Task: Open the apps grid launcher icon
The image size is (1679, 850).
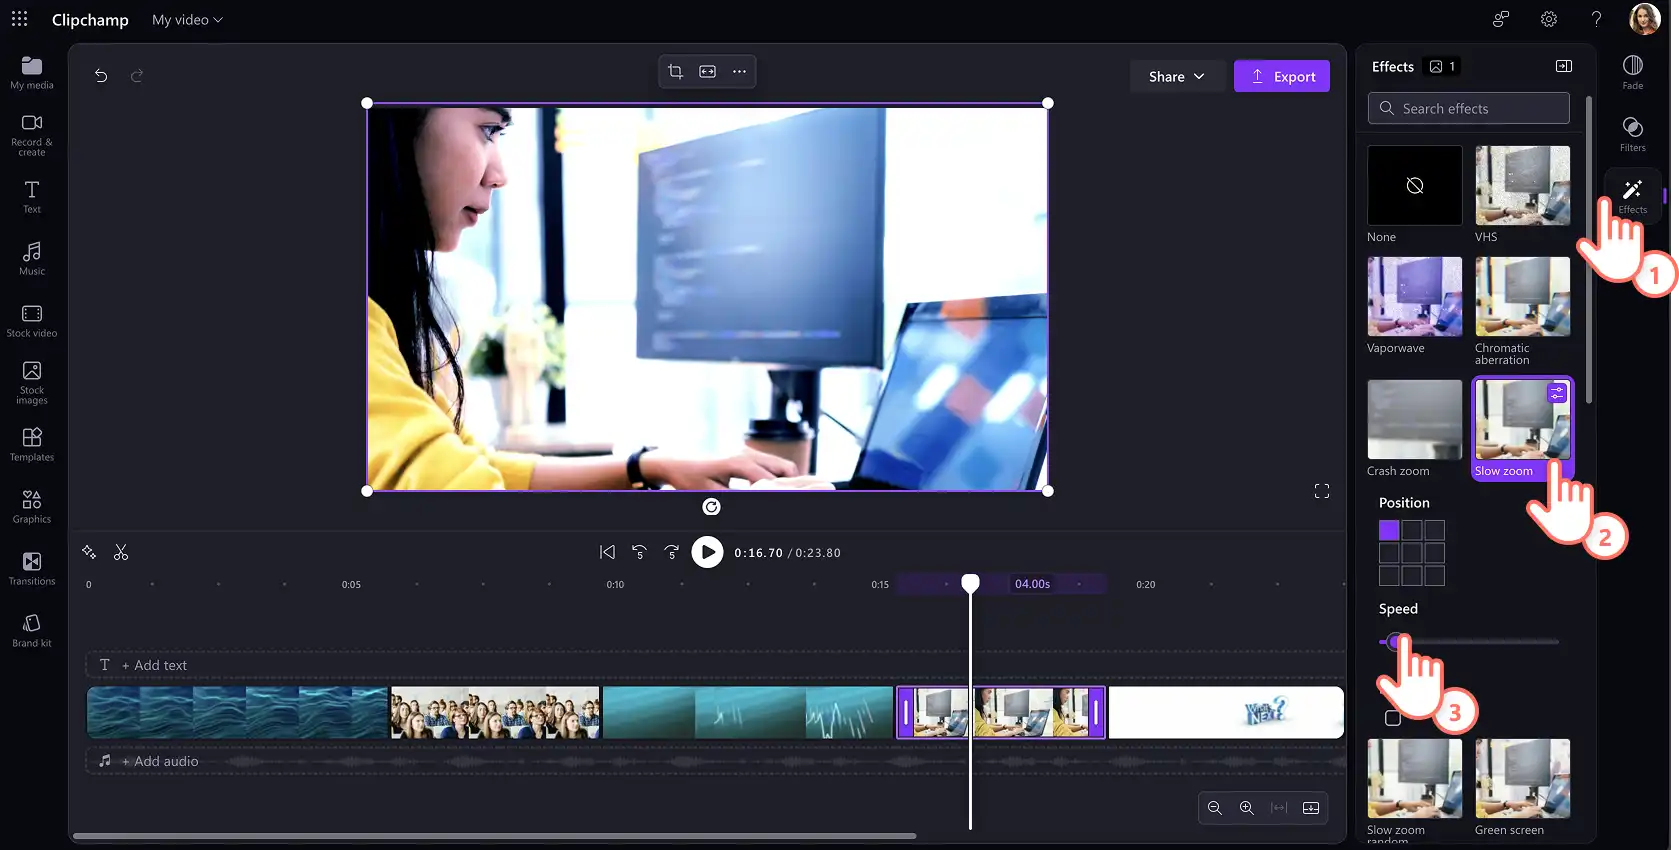Action: click(19, 19)
